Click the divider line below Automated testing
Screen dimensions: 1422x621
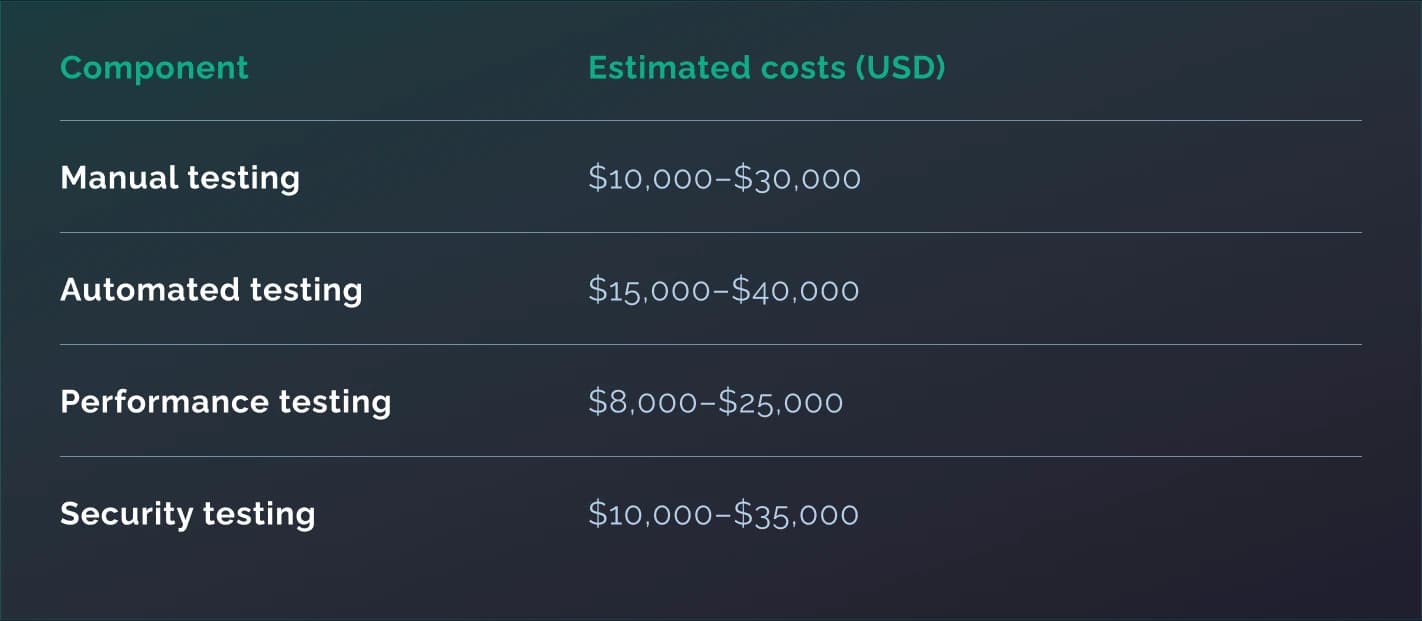(x=710, y=345)
